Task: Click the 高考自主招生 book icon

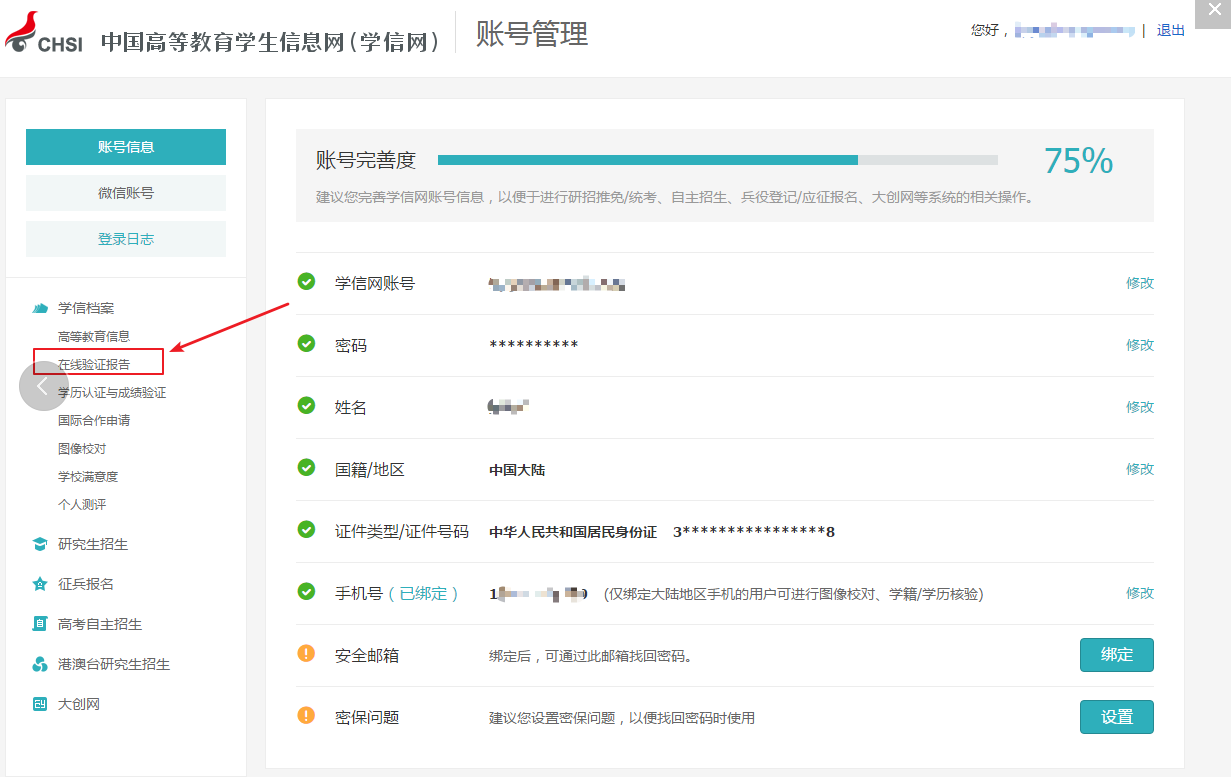Action: click(40, 624)
